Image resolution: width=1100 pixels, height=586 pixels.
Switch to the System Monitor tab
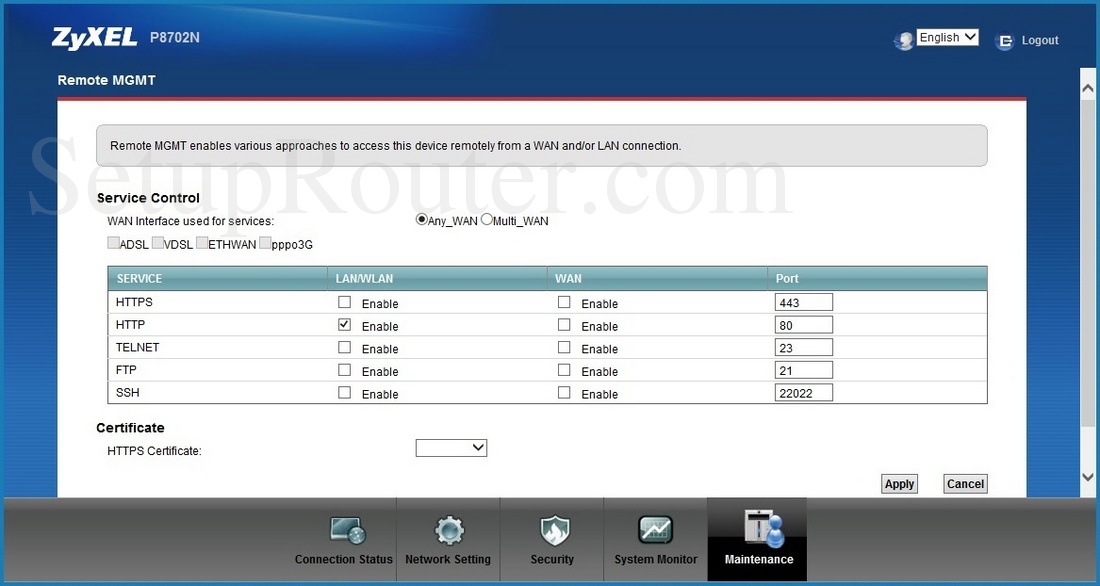655,531
